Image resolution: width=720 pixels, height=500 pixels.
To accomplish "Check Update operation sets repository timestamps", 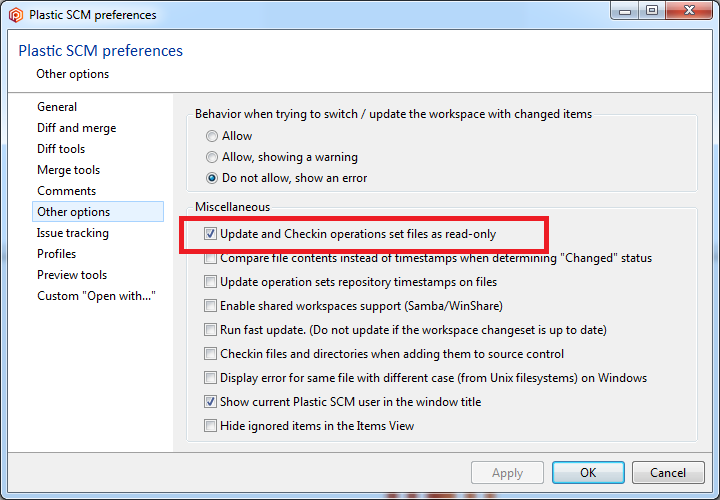I will pos(210,281).
